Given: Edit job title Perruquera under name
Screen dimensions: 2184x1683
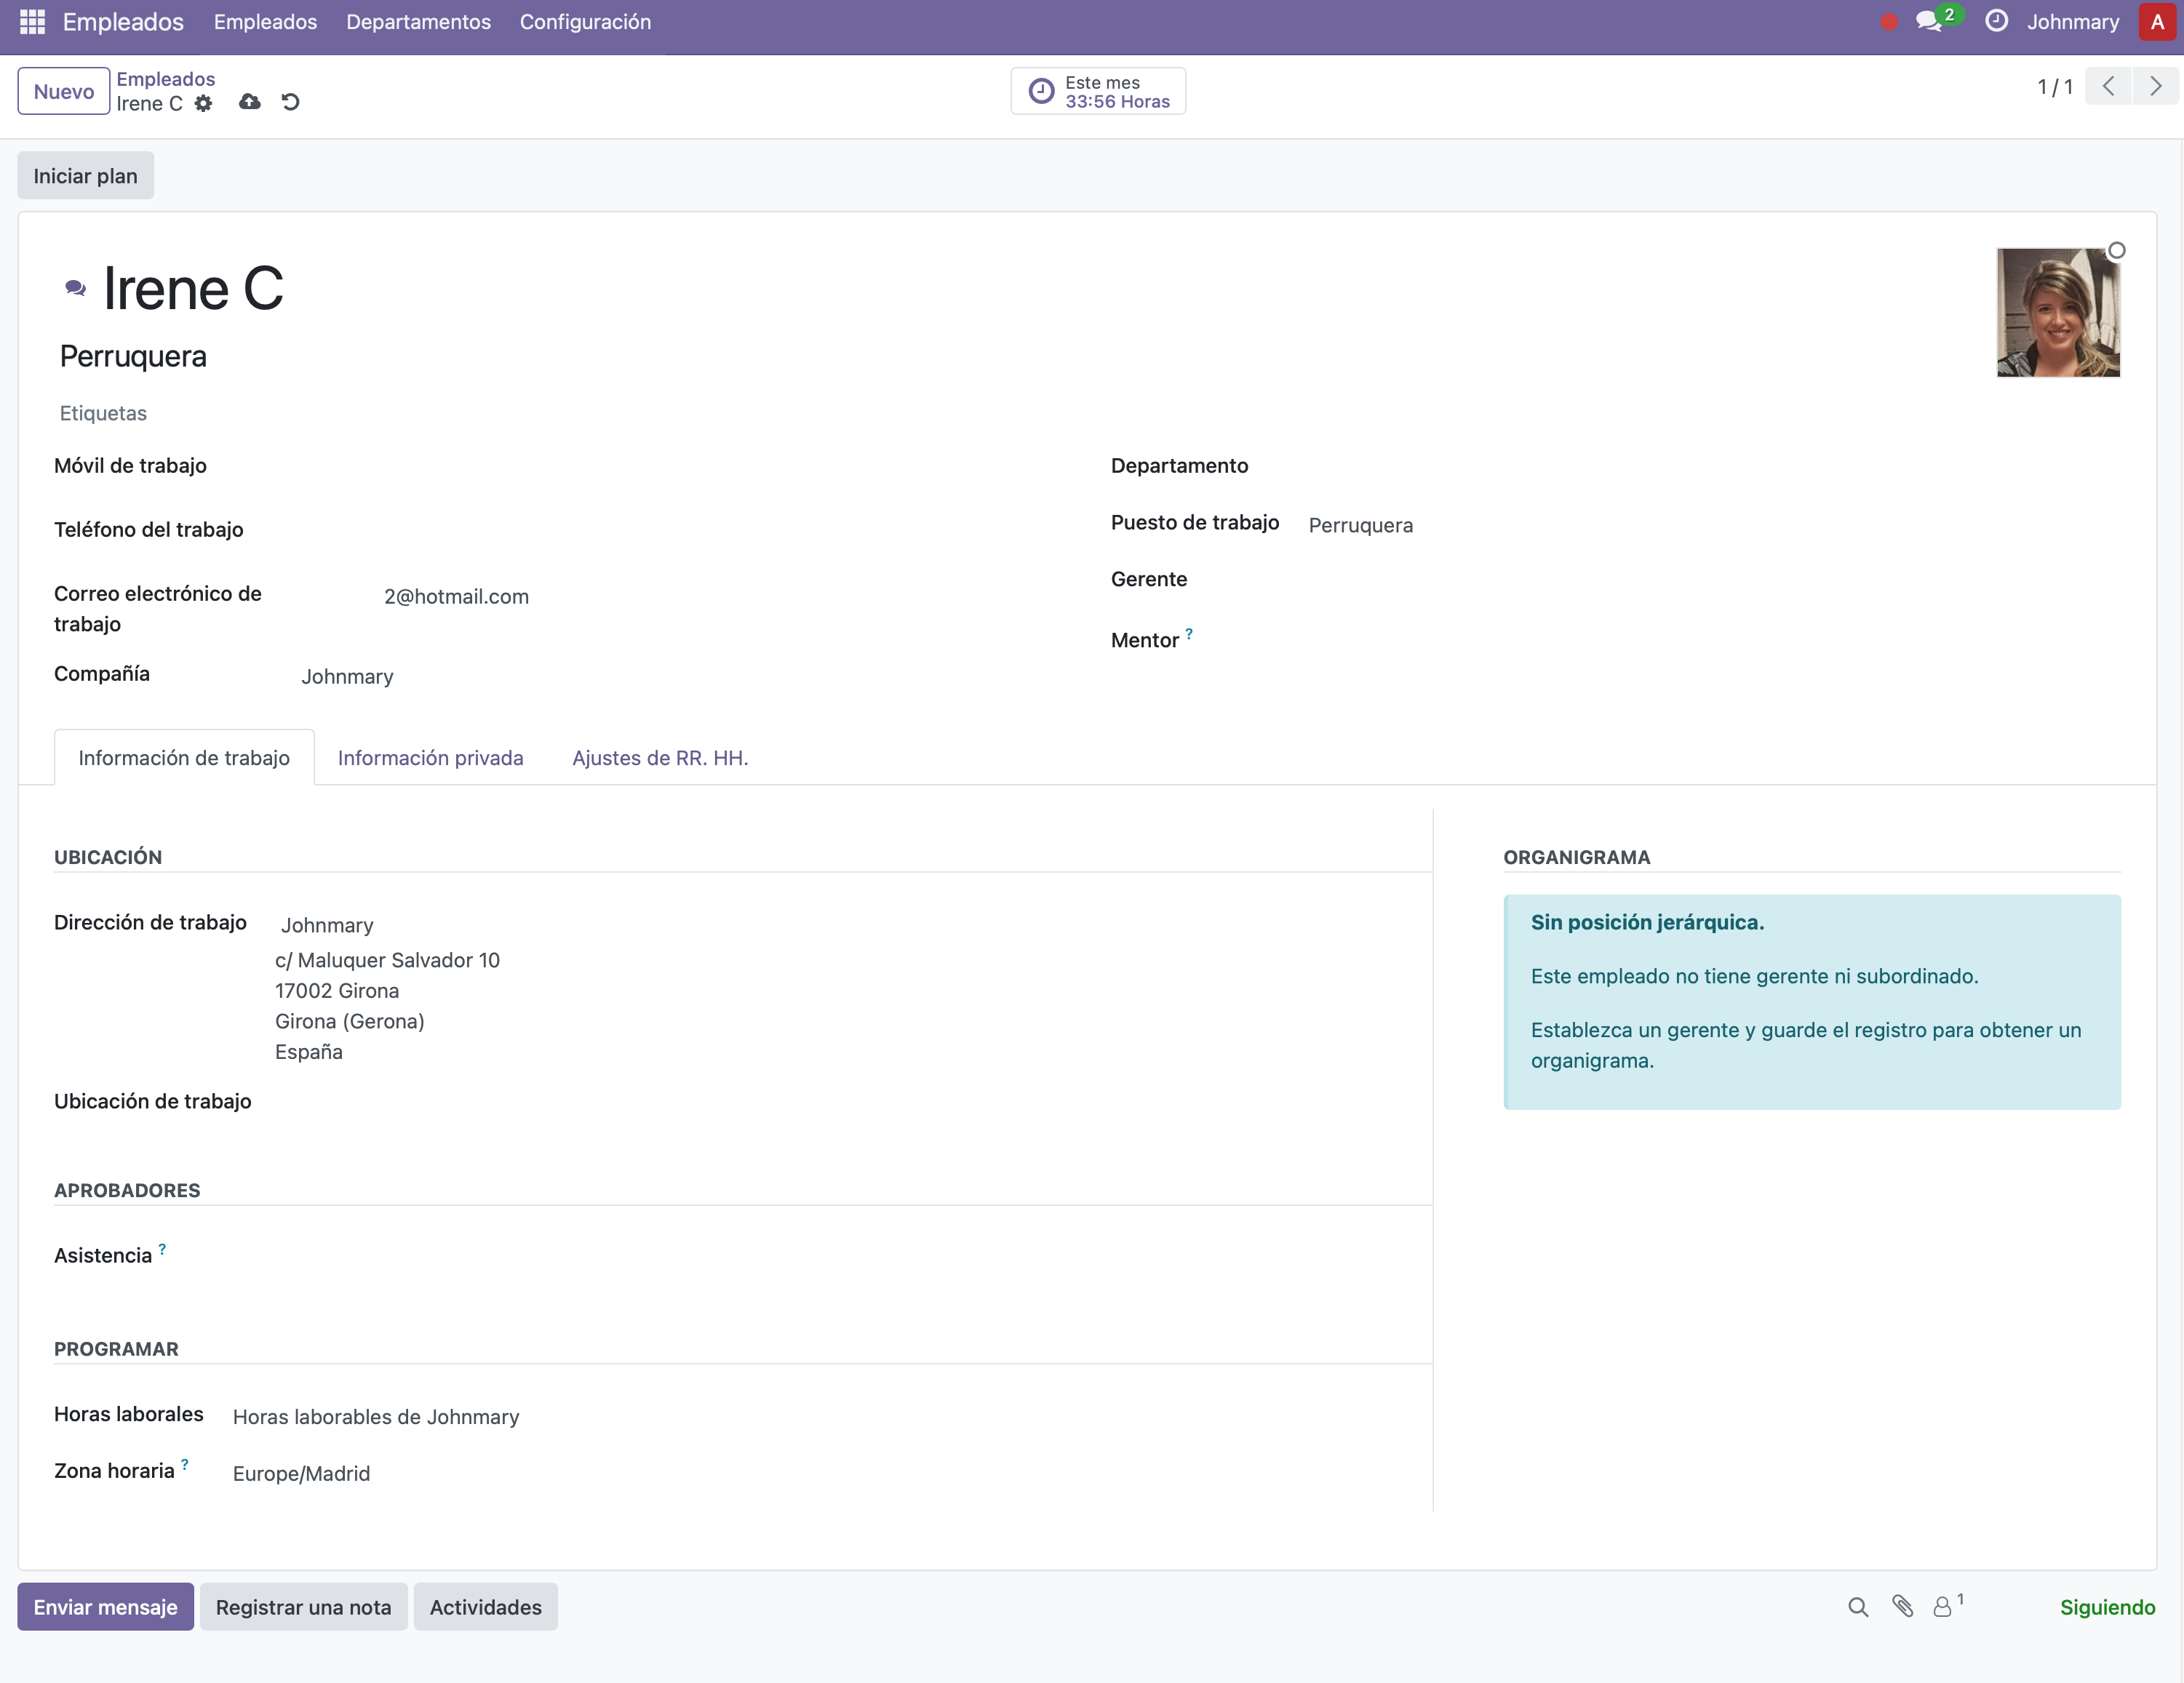Looking at the screenshot, I should [x=133, y=356].
